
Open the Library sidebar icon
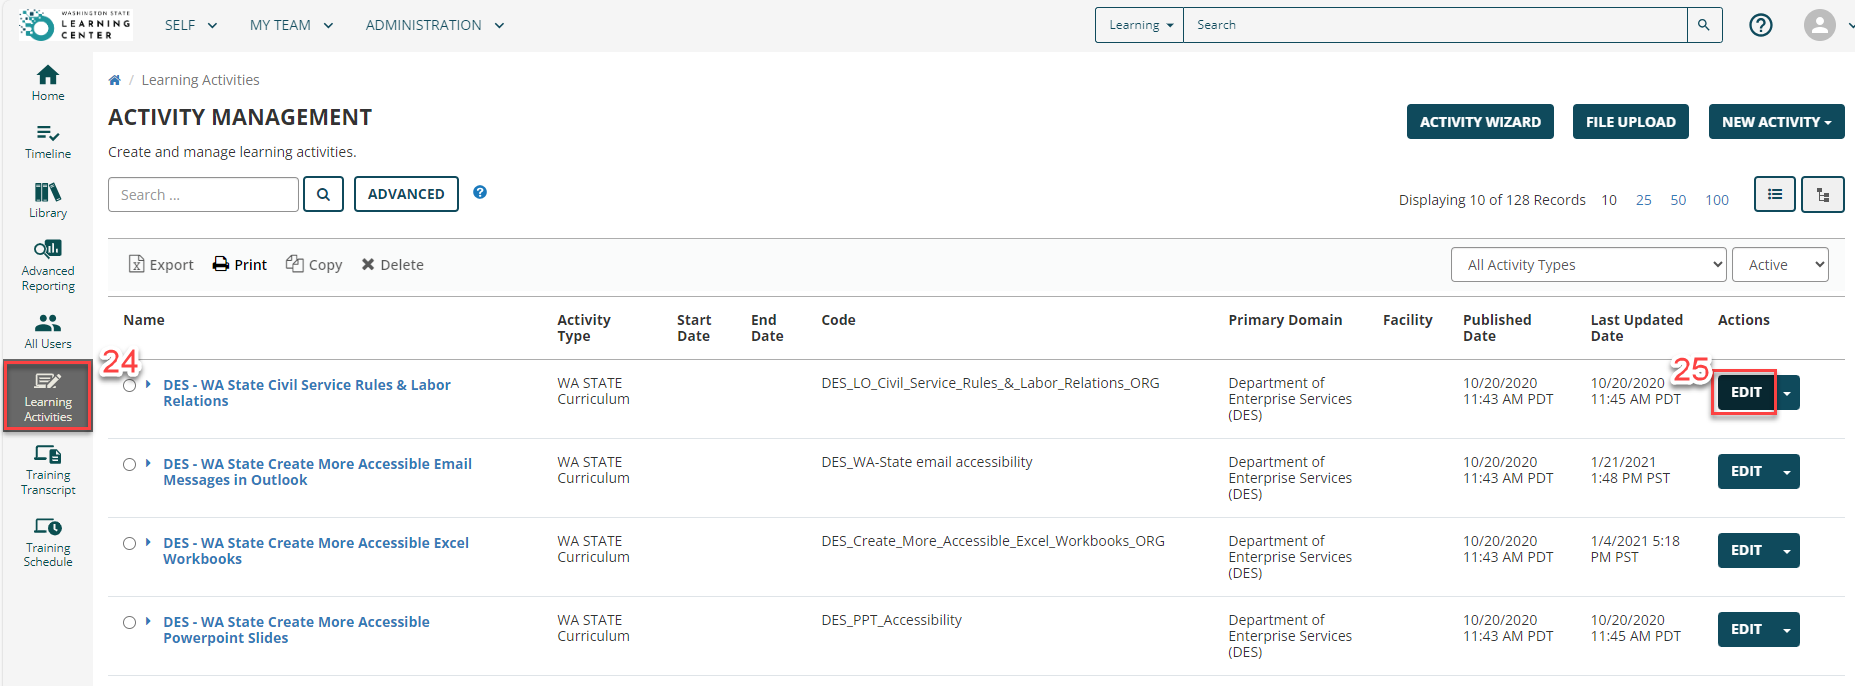pos(48,200)
